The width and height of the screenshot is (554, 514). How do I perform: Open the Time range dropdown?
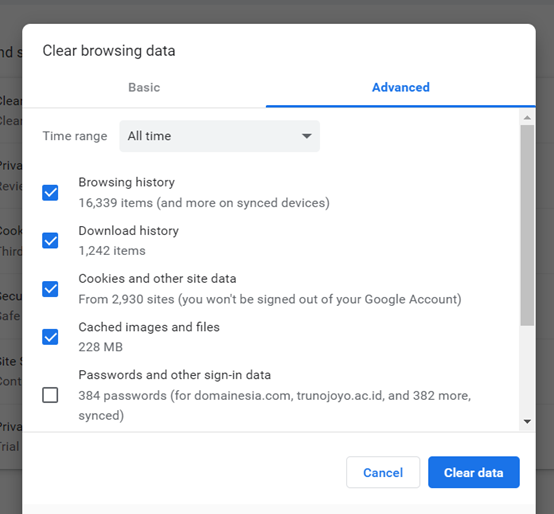tap(219, 136)
